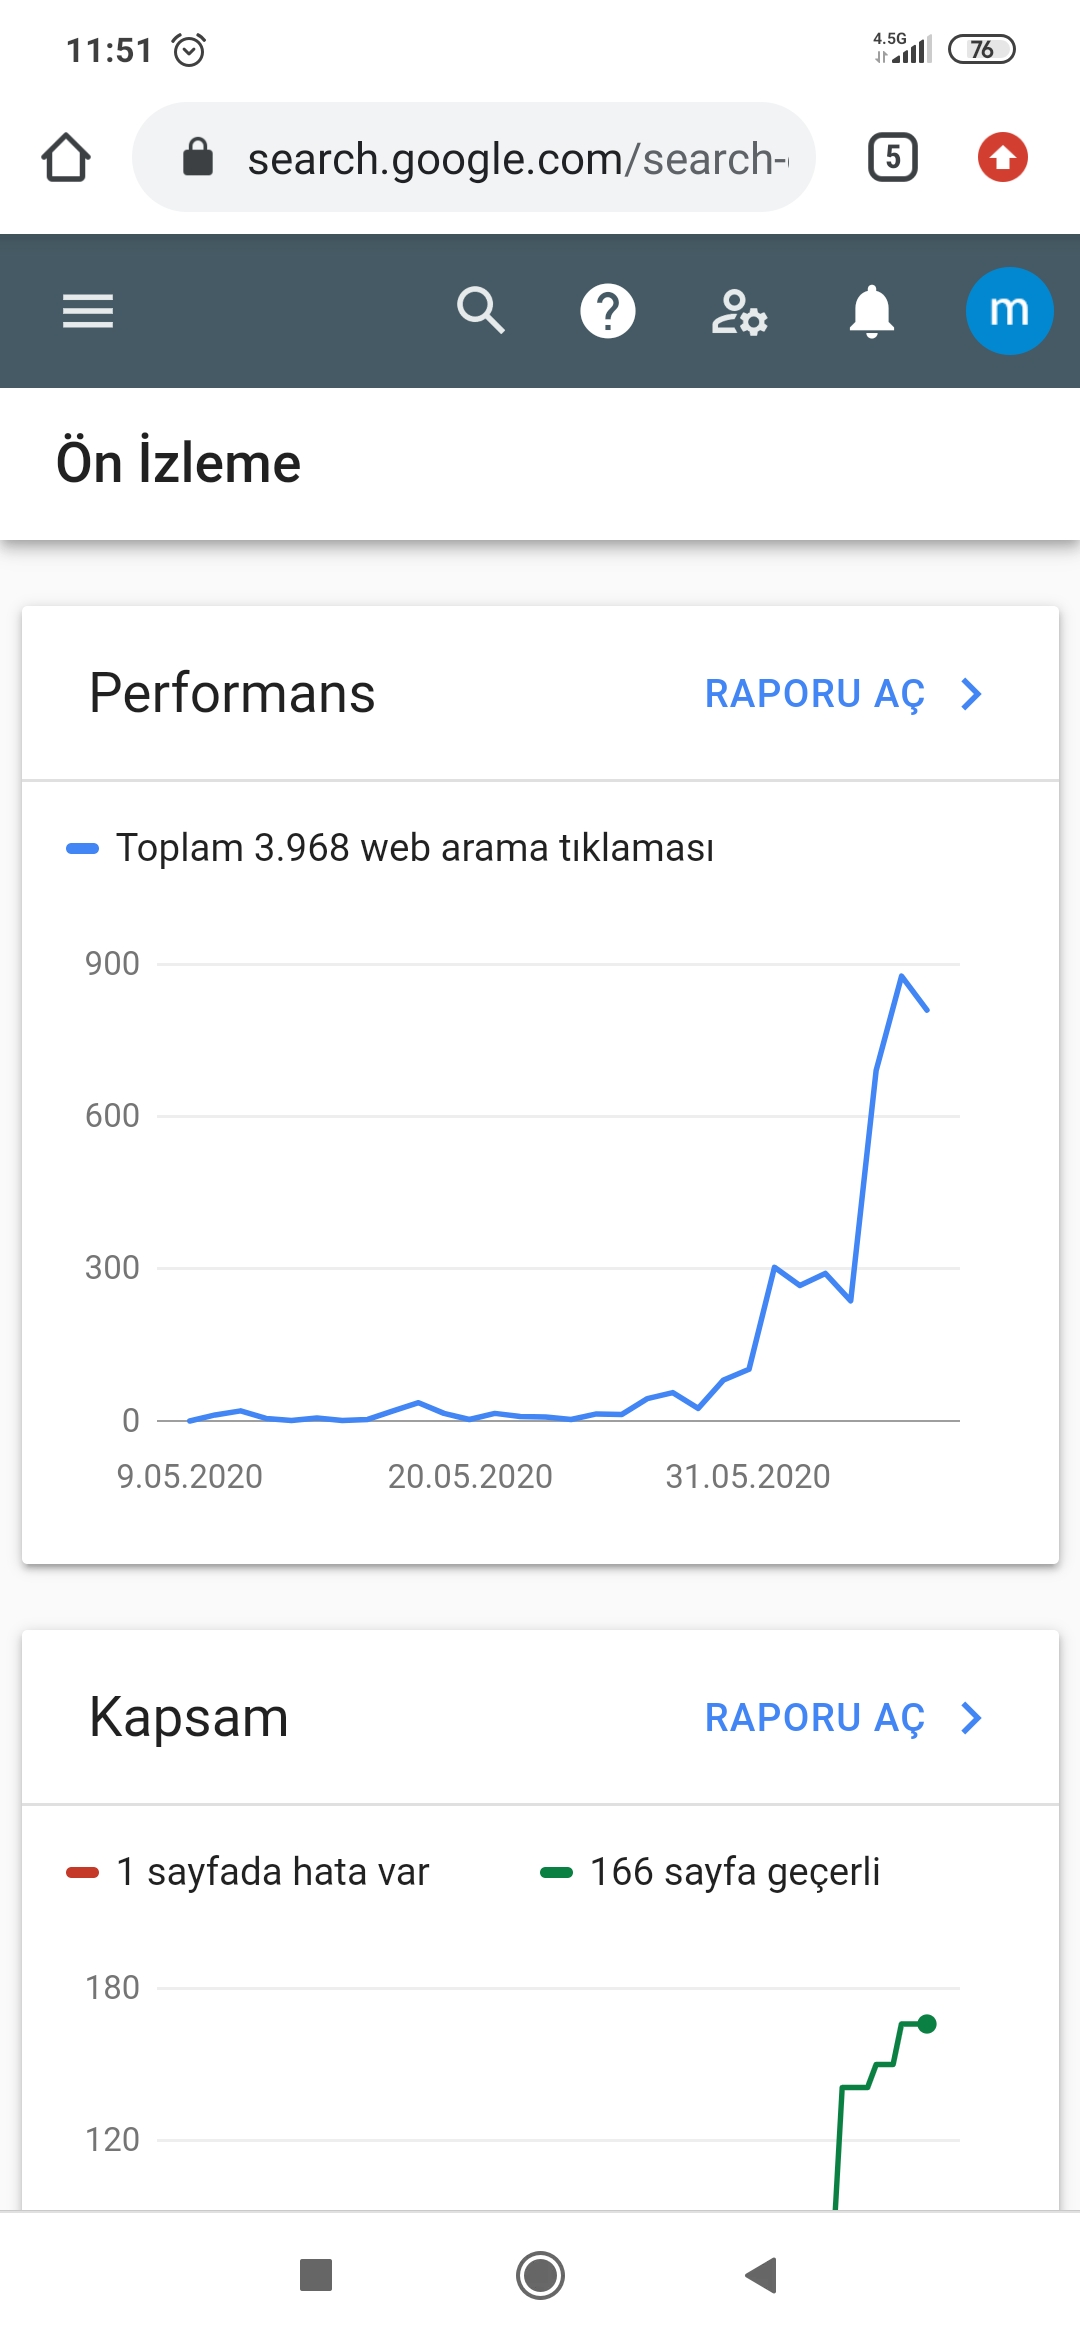
Task: Tap the Search Console search icon
Action: pos(480,310)
